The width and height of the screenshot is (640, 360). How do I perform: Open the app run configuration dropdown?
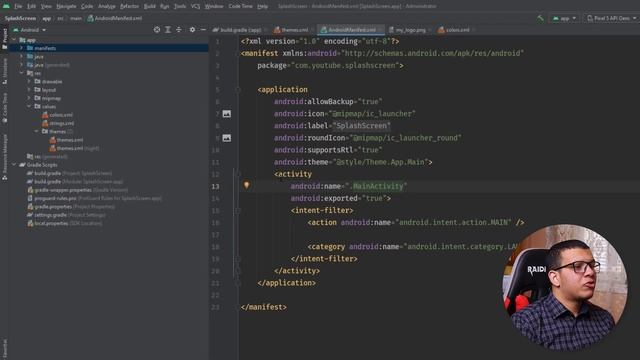[x=564, y=18]
